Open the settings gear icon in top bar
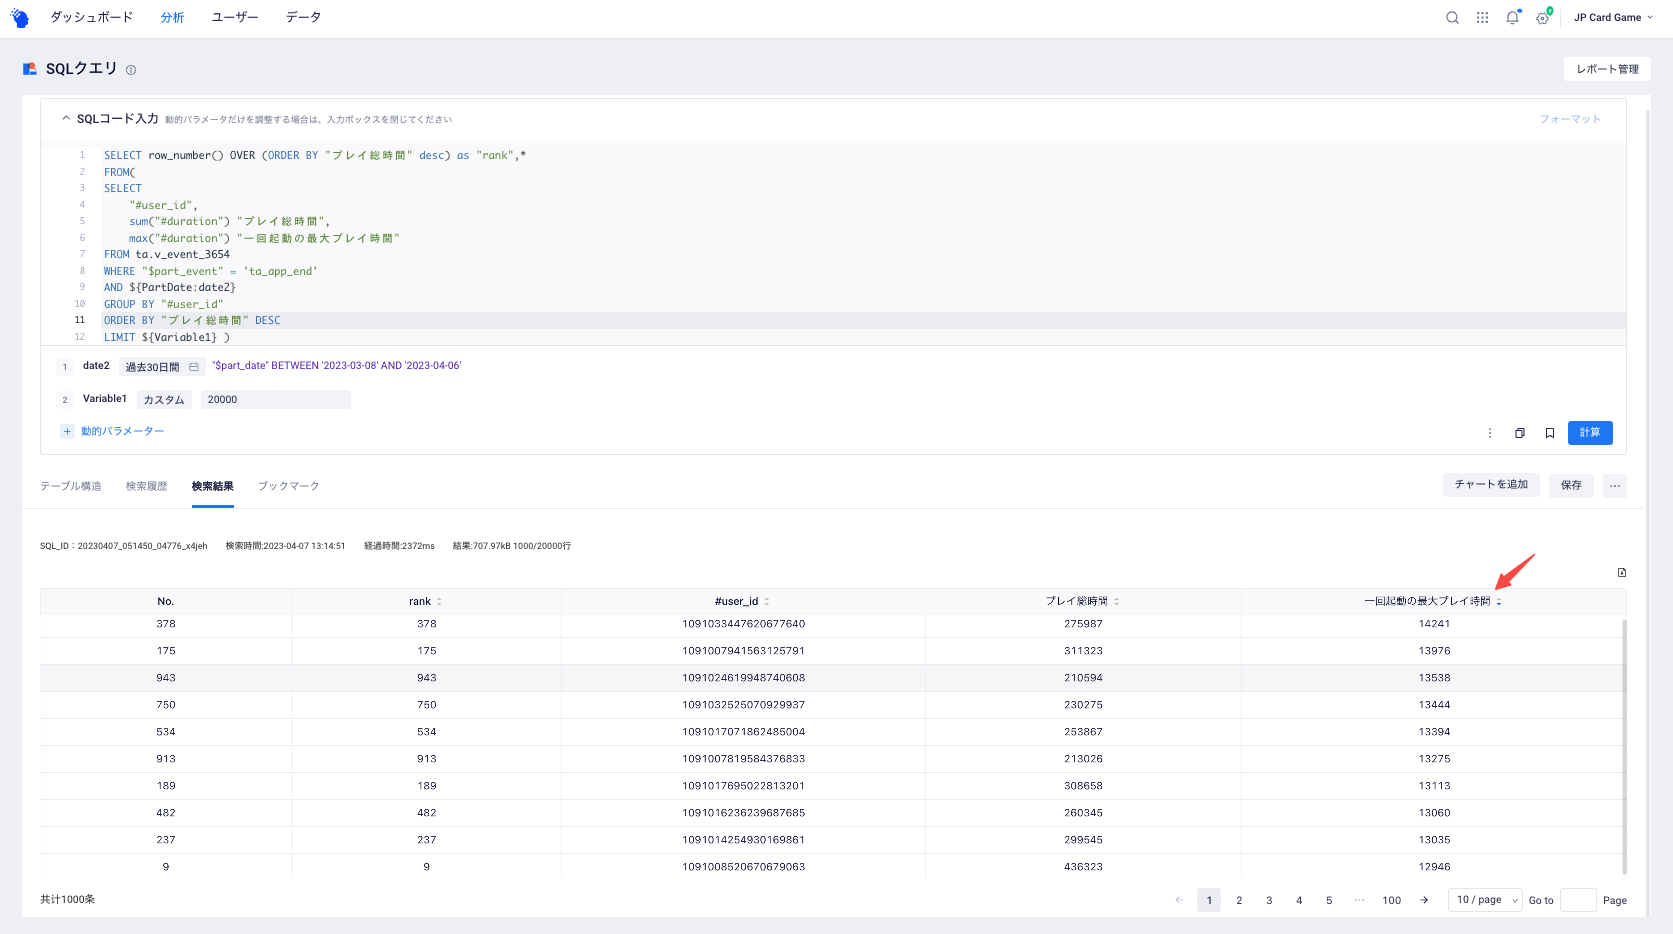Image resolution: width=1673 pixels, height=934 pixels. pyautogui.click(x=1543, y=17)
